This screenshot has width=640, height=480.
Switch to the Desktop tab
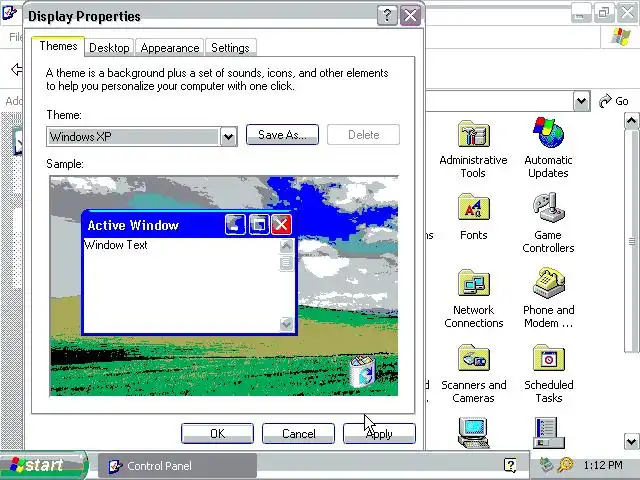click(x=109, y=48)
